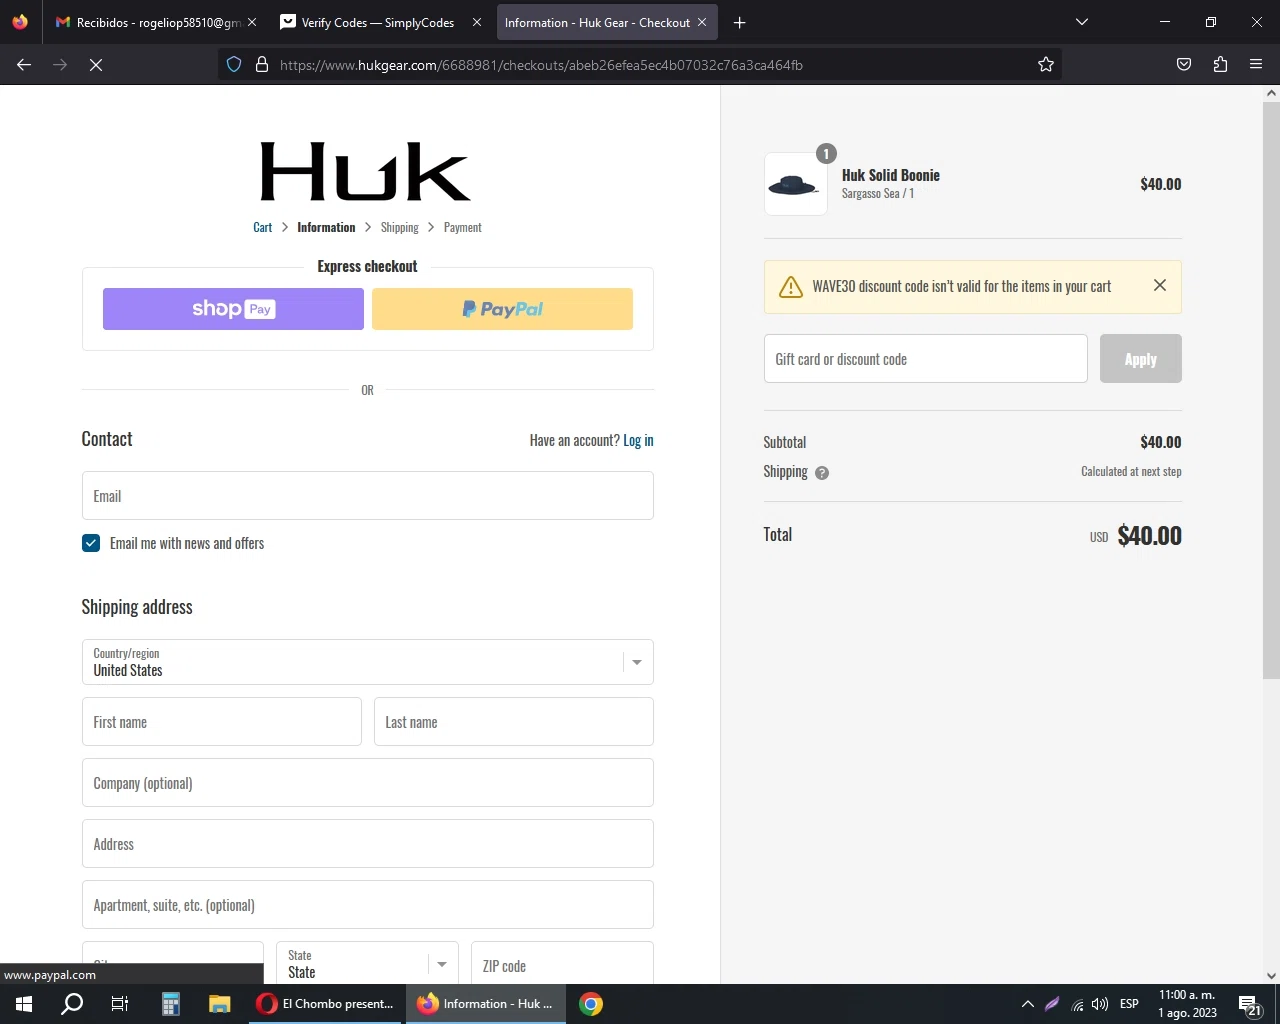This screenshot has height=1024, width=1280.
Task: Open the Calculator taskbar icon
Action: (171, 1004)
